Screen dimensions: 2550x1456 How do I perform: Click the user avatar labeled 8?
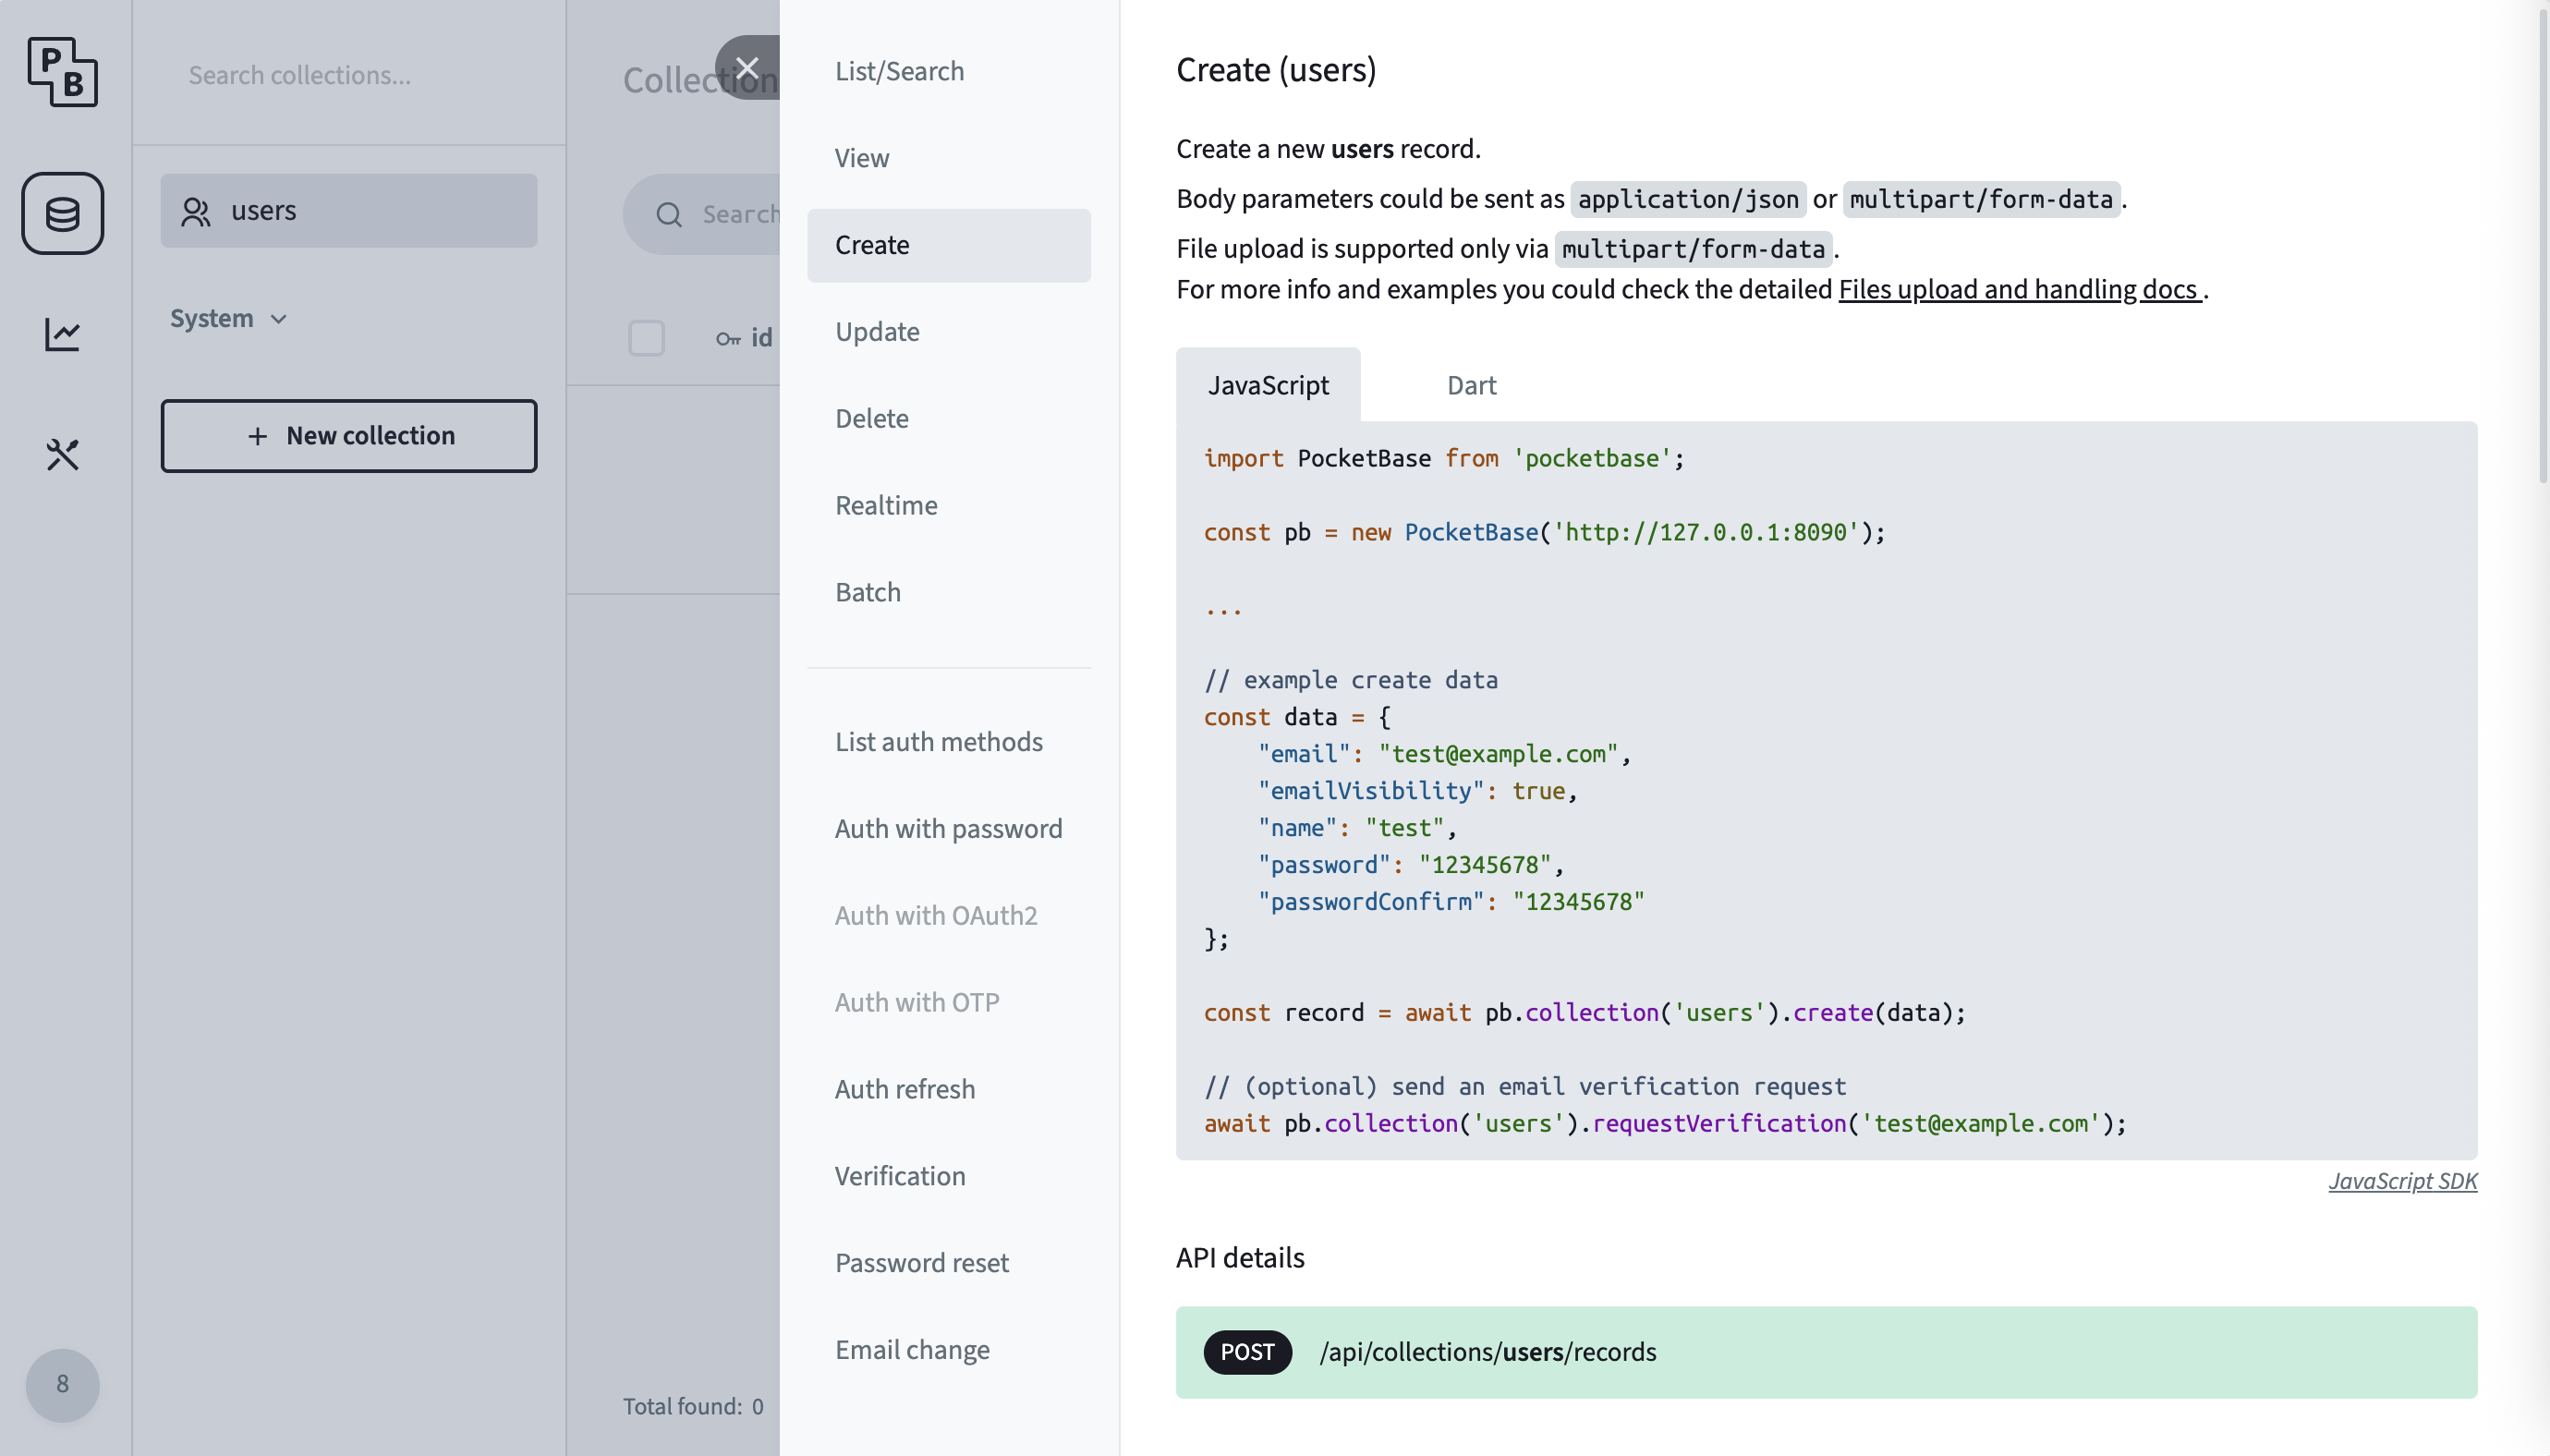pos(62,1385)
